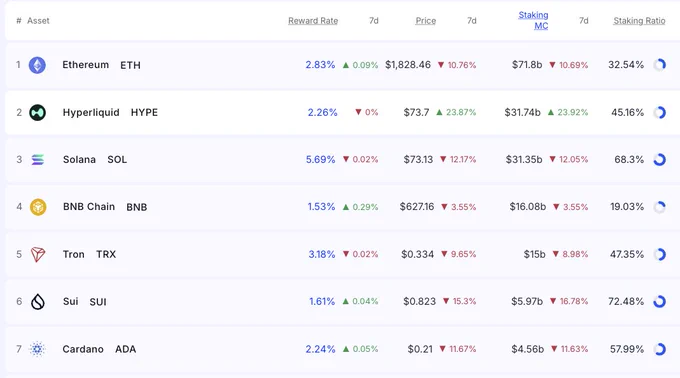
Task: Click Hyperliquid staking market cap $31.74b
Action: (523, 112)
